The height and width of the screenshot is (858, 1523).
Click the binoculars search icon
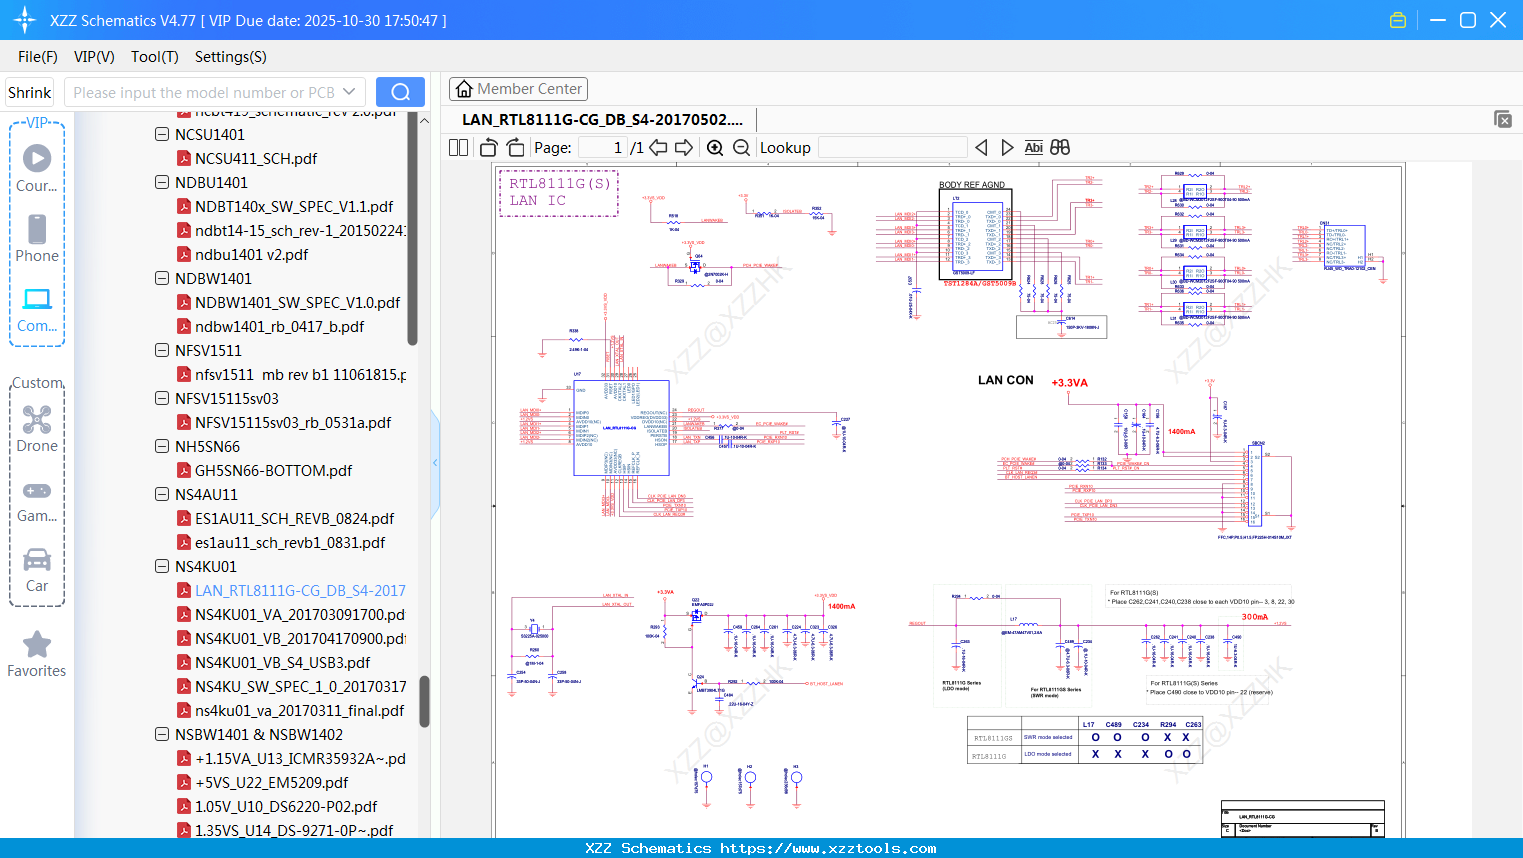pos(1060,148)
